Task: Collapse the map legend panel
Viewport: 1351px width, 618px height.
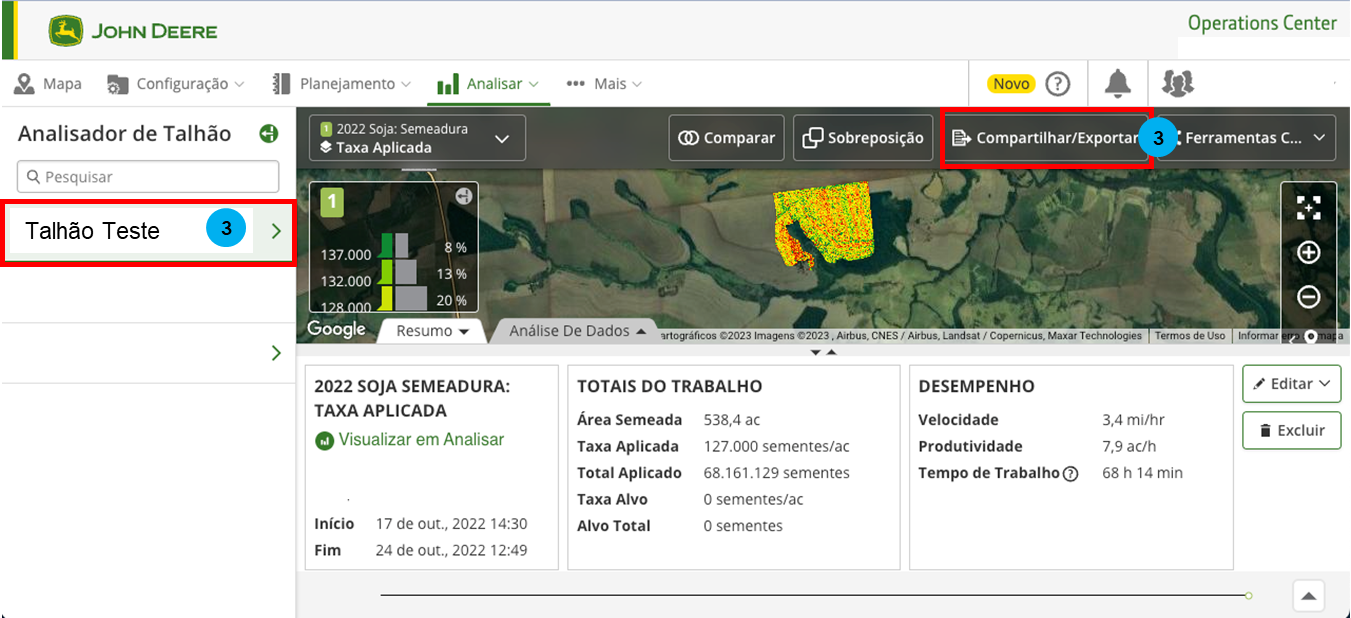Action: pos(463,197)
